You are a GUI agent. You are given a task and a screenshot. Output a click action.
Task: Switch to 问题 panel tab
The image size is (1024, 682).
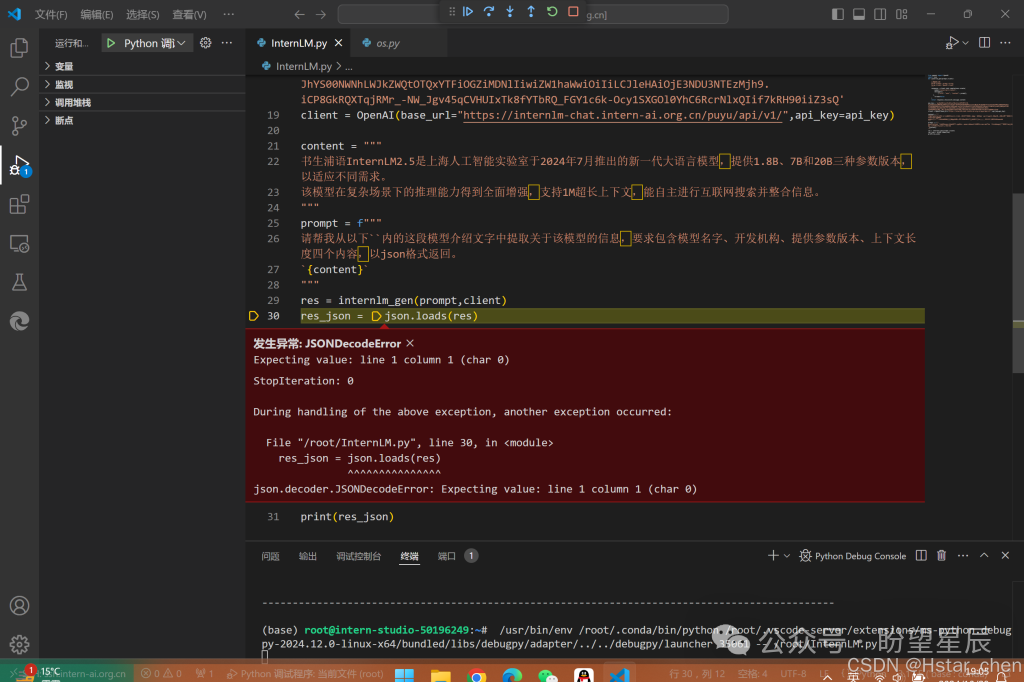coord(270,556)
